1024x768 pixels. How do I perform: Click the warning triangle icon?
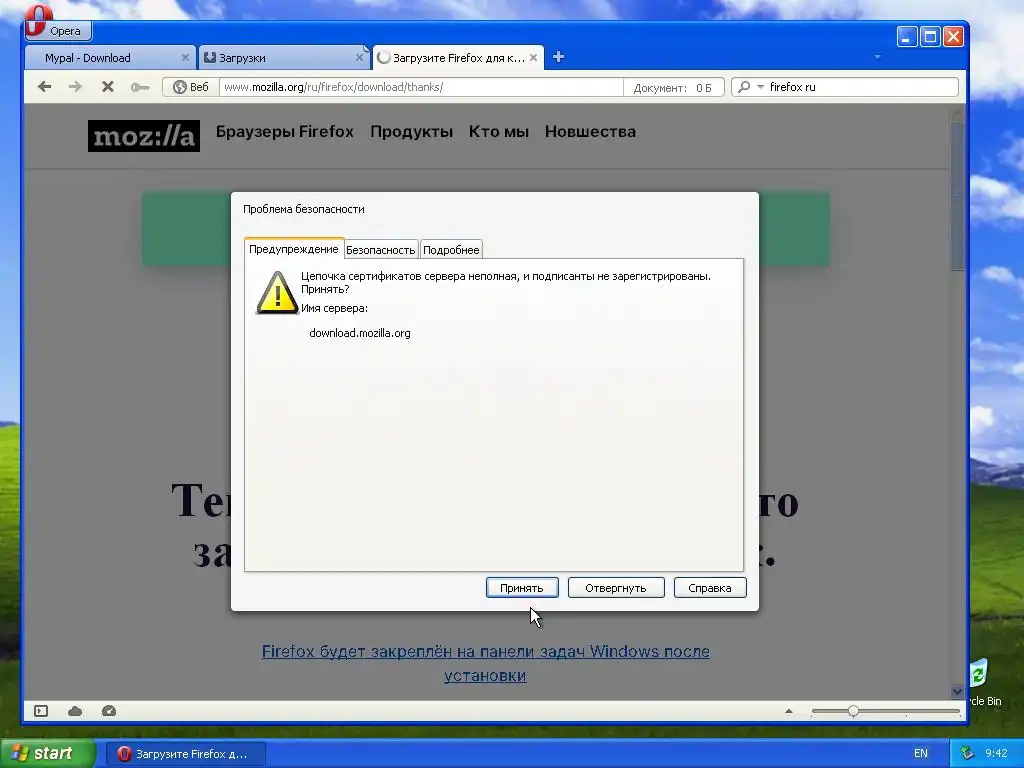coord(277,293)
